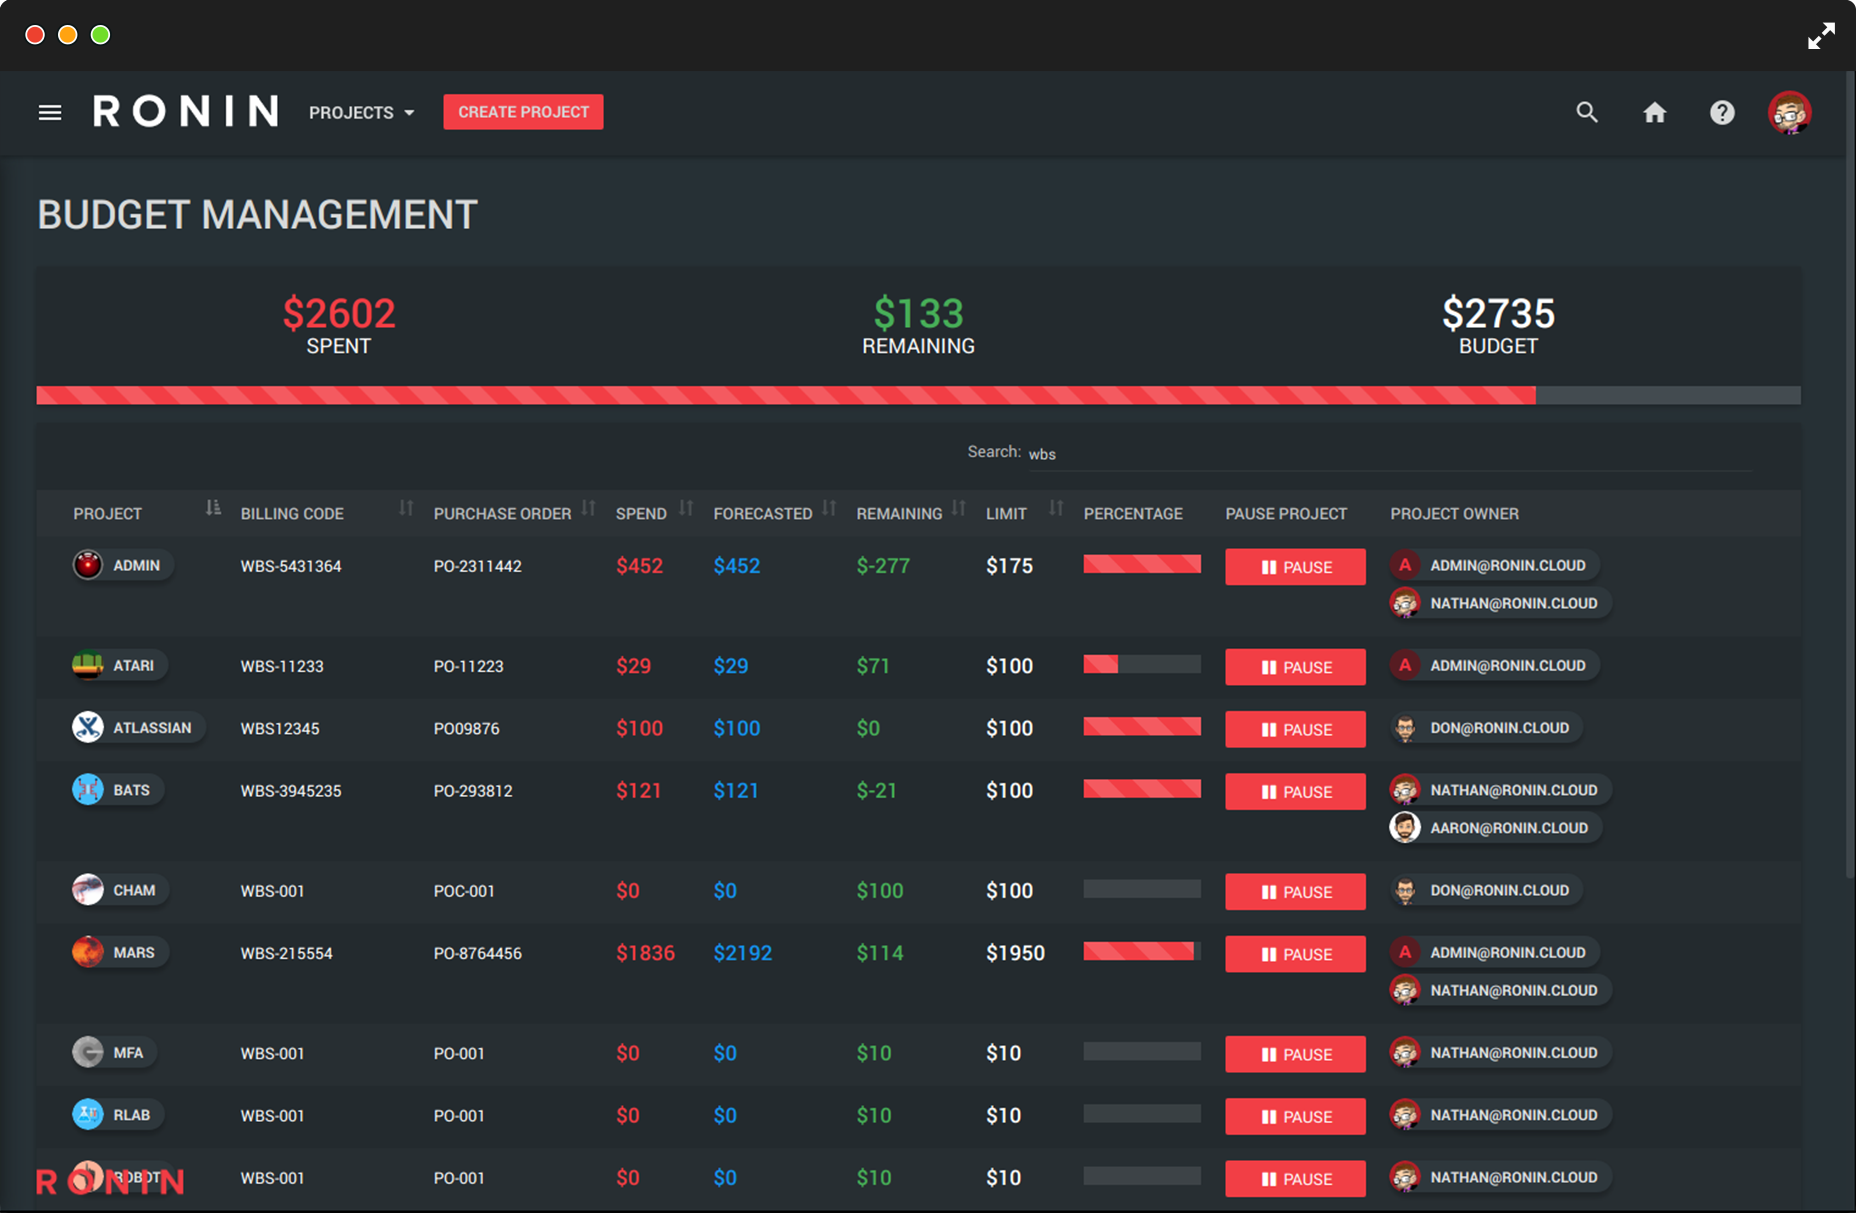The image size is (1856, 1213).
Task: Click the search magnifier icon
Action: click(x=1587, y=113)
